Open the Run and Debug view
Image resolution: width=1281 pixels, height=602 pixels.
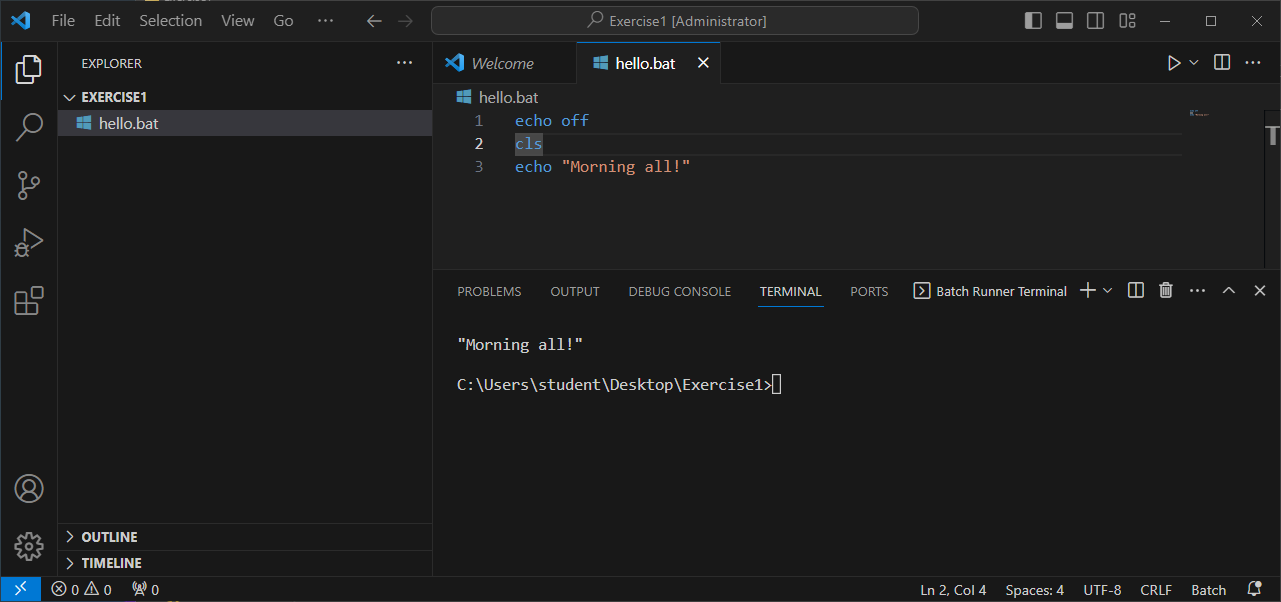click(x=29, y=243)
